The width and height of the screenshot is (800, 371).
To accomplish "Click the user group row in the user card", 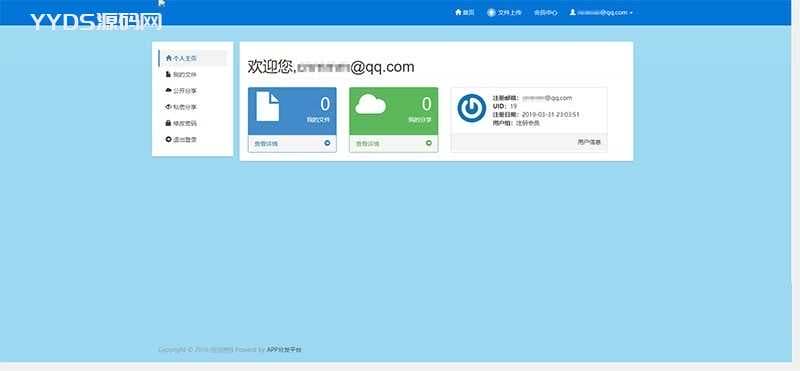I will (x=516, y=123).
